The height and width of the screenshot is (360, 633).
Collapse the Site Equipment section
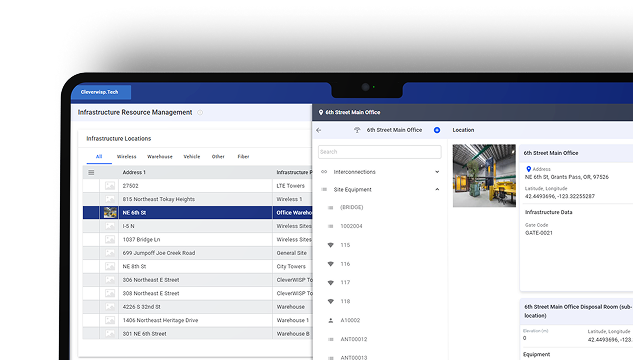coord(437,189)
